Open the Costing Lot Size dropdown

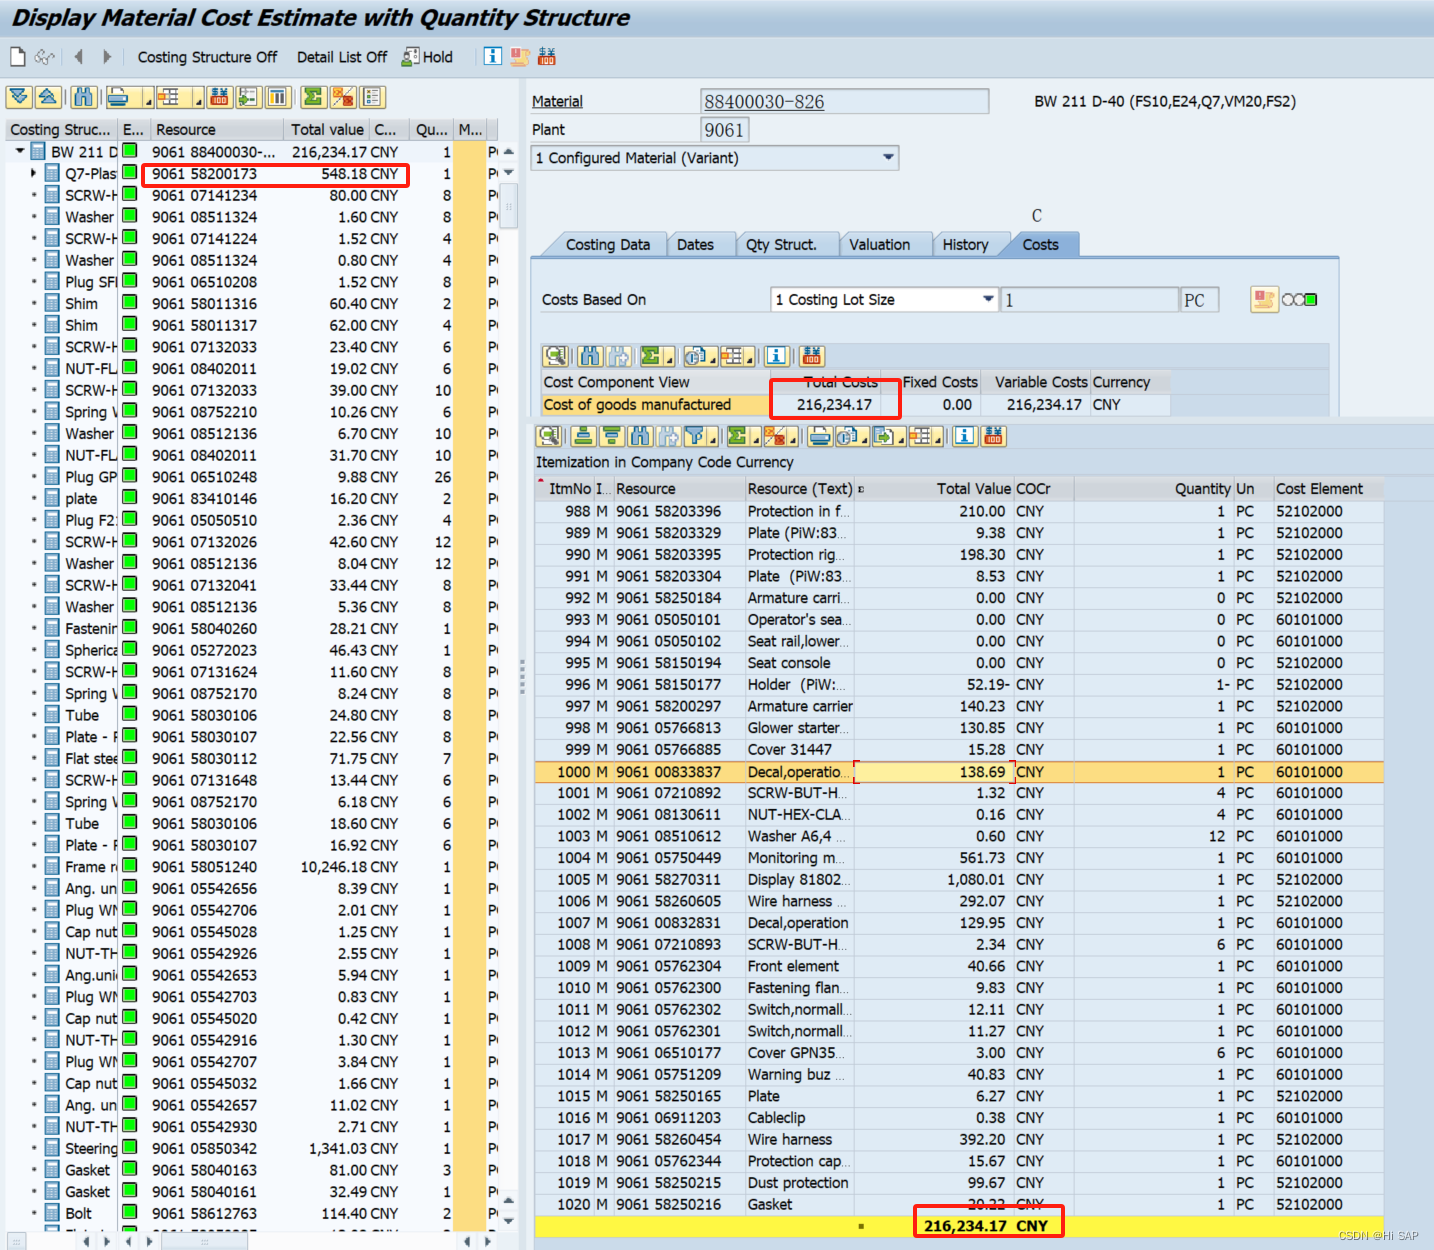tap(987, 299)
